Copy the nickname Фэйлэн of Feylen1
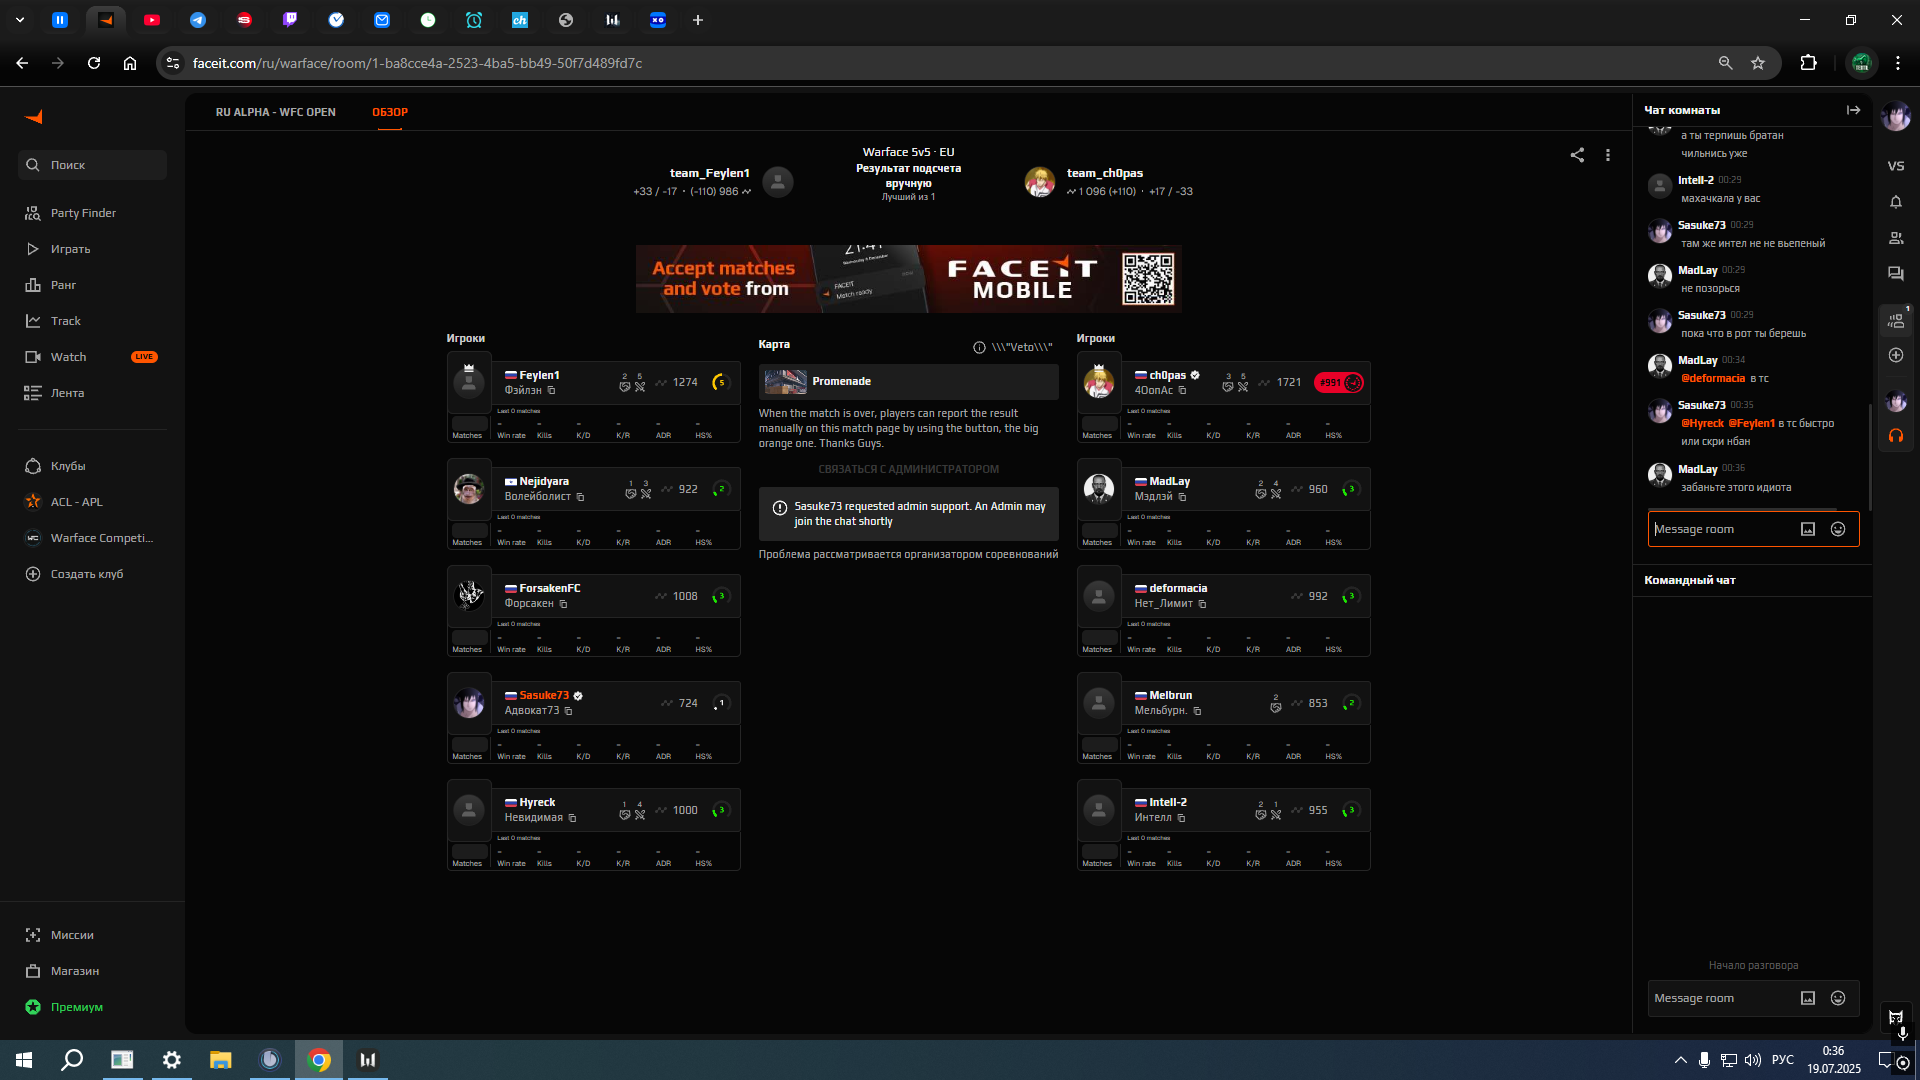 click(551, 390)
